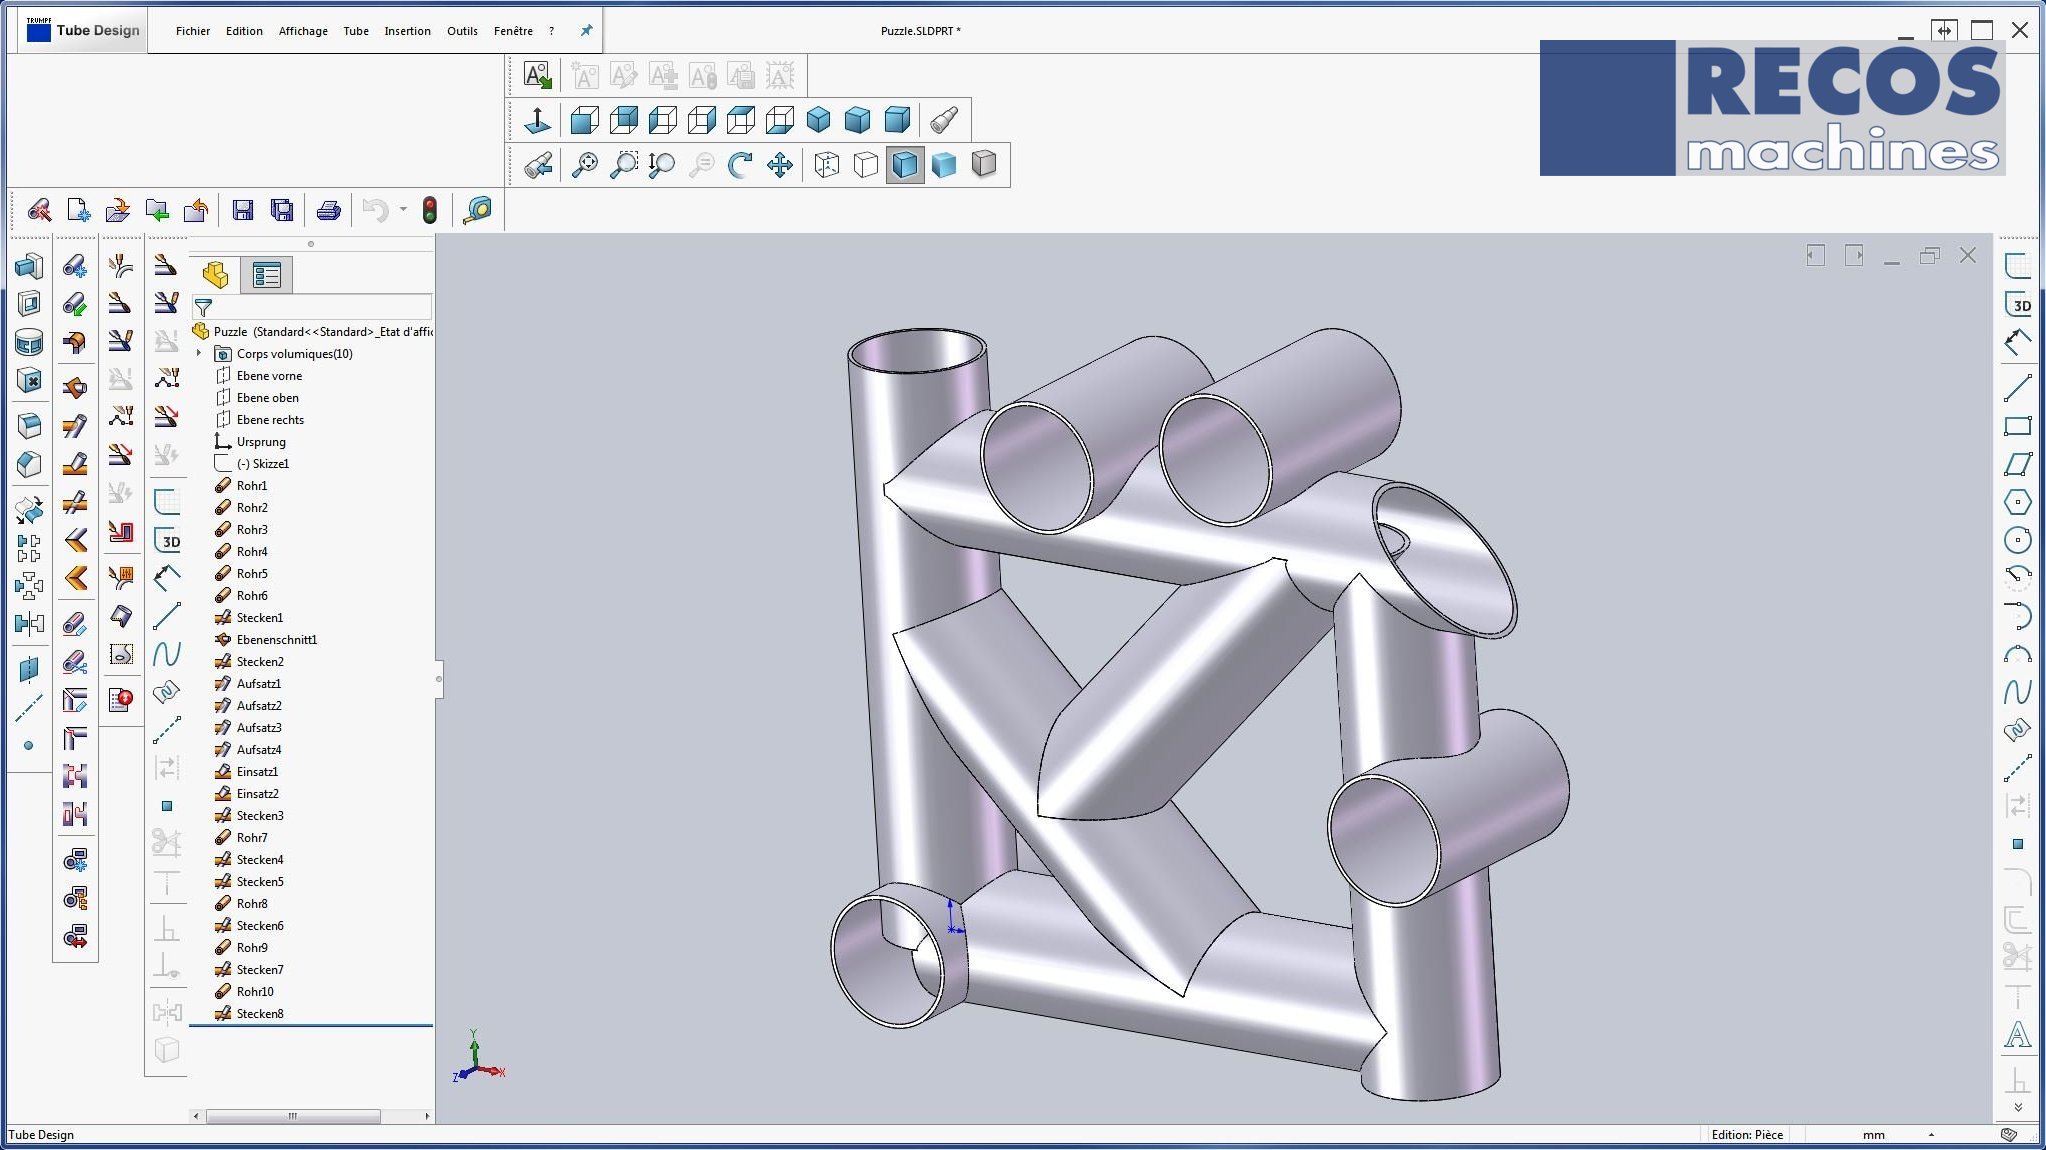Select the Zoom to Area tool
This screenshot has height=1150, width=2046.
624,165
